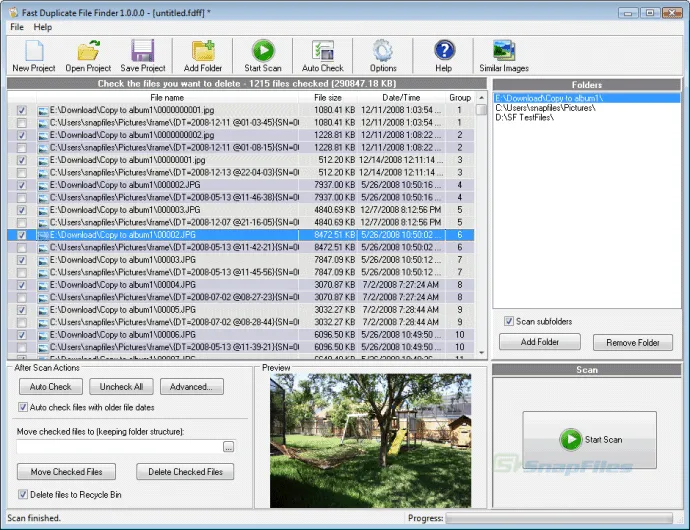This screenshot has height=530, width=690.
Task: Toggle checkbox for the selected 00002.JPG row
Action: 21,235
